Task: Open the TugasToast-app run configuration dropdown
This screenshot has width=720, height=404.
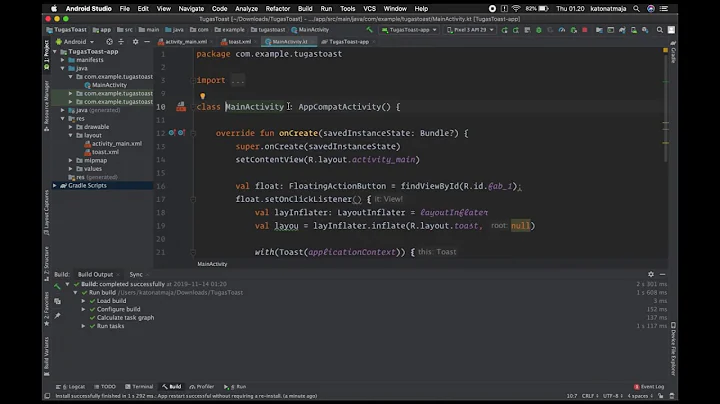Action: 409,30
